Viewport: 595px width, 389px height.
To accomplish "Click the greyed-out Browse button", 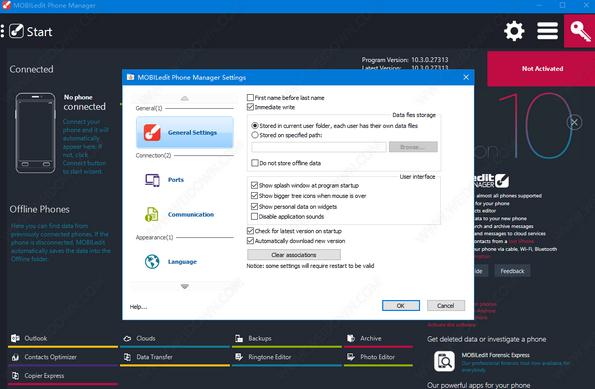I will 413,147.
